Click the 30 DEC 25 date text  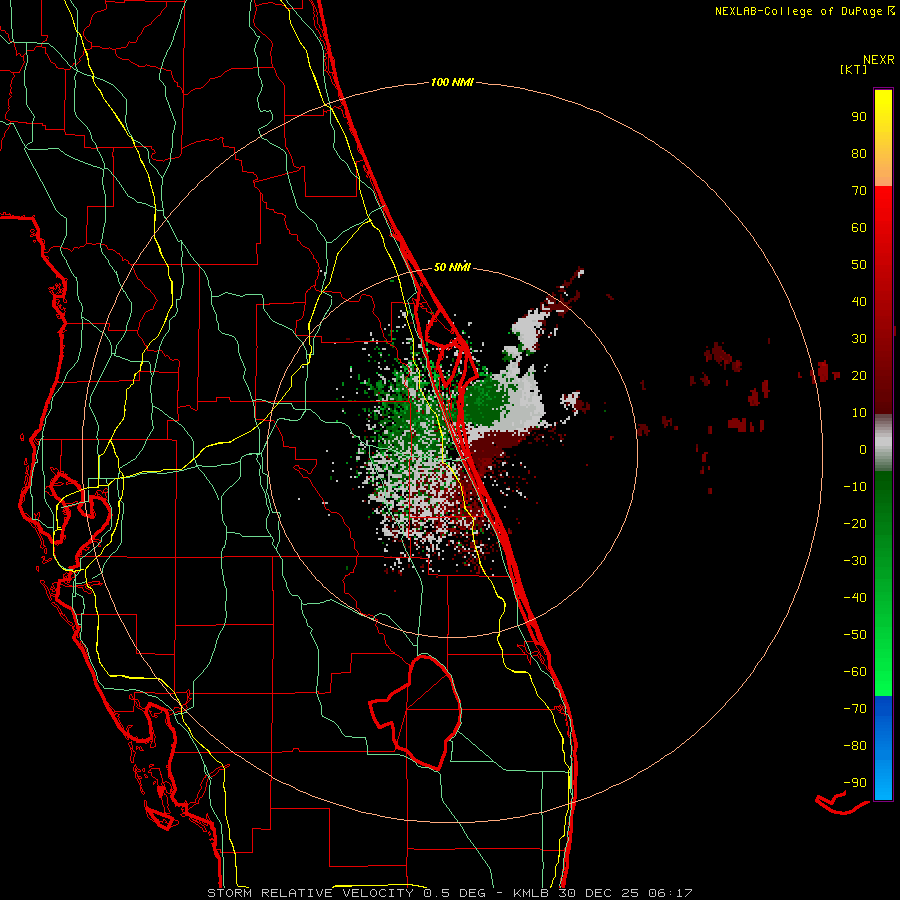point(598,893)
